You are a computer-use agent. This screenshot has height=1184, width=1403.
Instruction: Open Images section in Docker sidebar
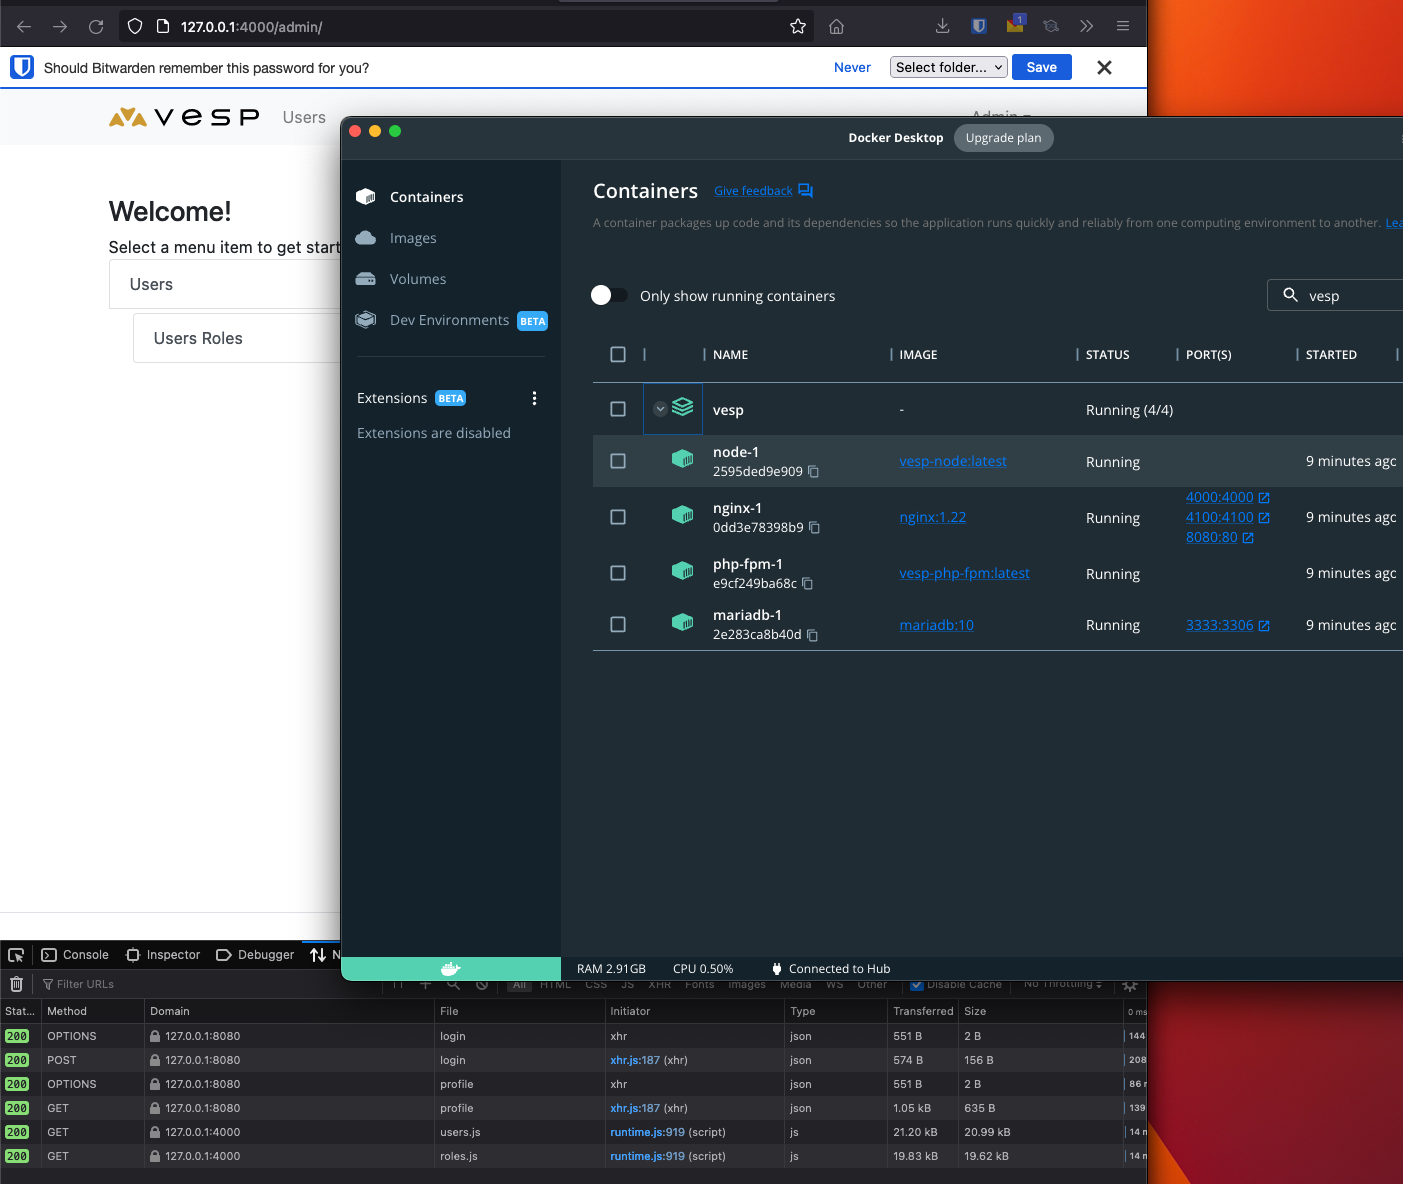click(413, 238)
